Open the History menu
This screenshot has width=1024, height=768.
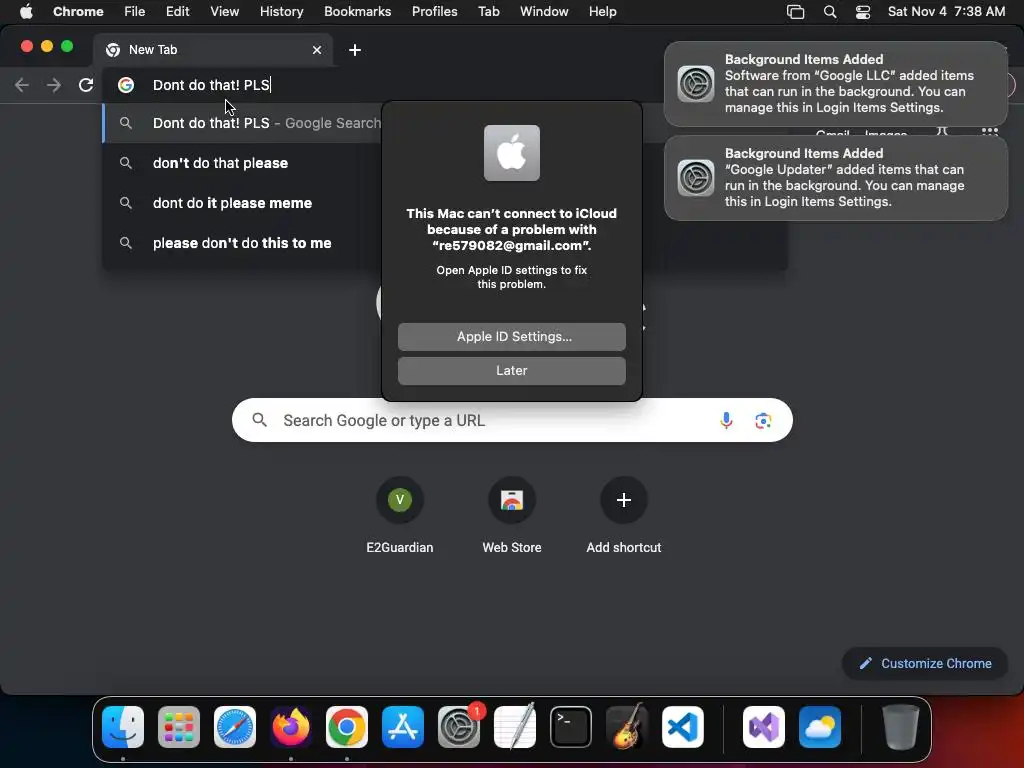(x=281, y=11)
